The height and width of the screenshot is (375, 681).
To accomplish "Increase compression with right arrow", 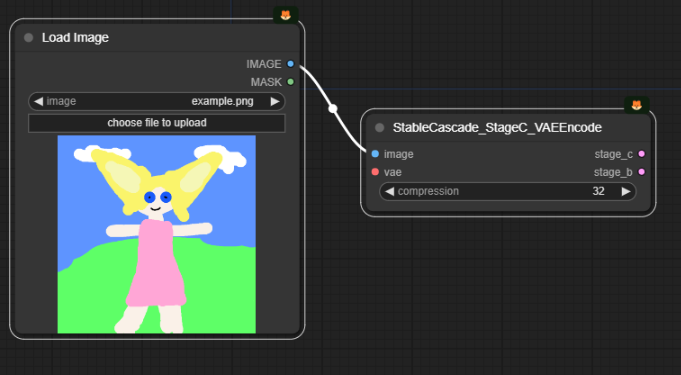I will coord(626,192).
